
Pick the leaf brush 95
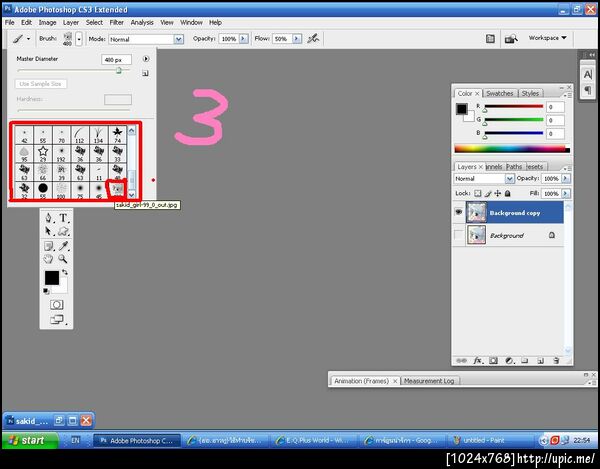click(x=24, y=153)
